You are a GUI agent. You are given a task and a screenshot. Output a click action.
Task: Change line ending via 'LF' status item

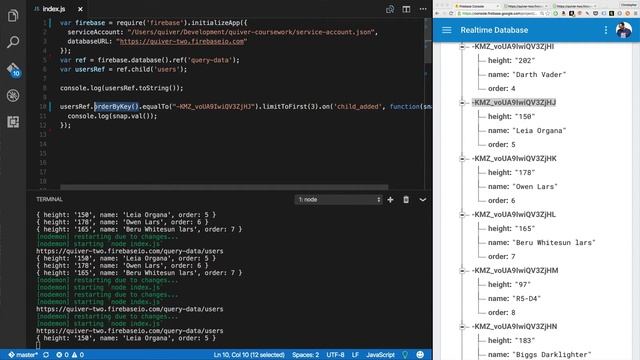click(355, 355)
